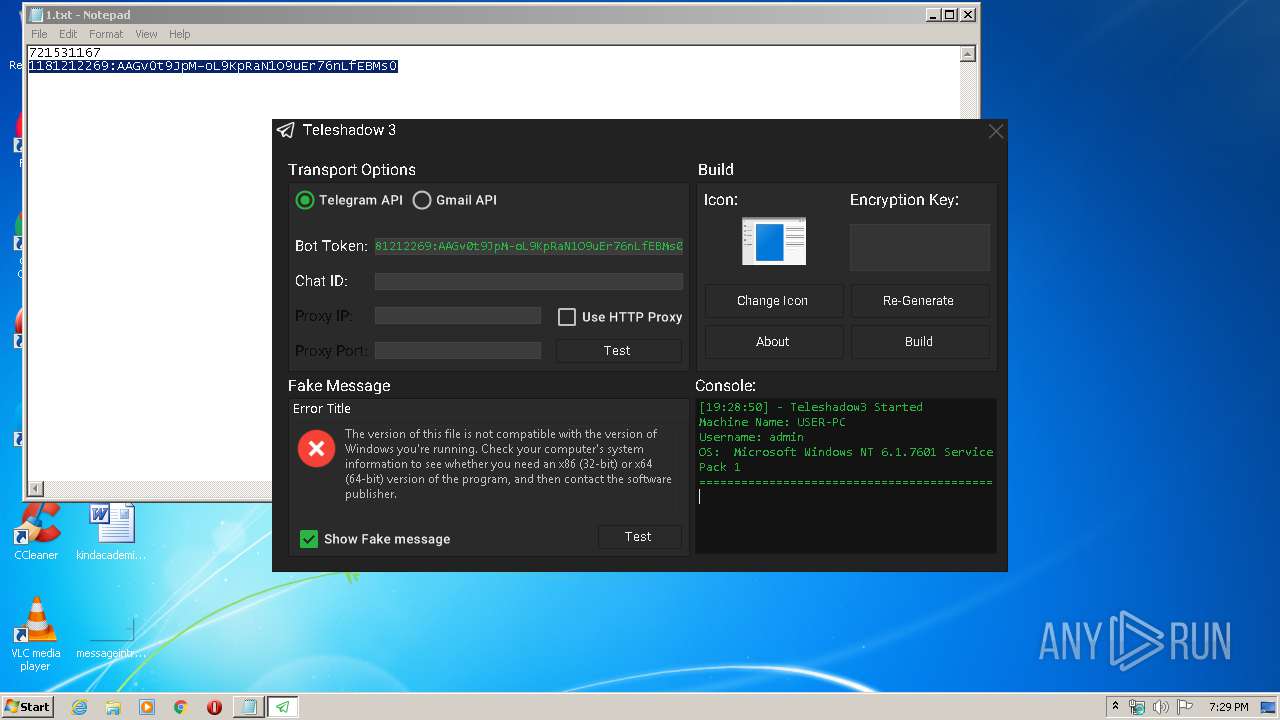Open Opera browser from the taskbar
This screenshot has width=1280, height=720.
[x=214, y=707]
